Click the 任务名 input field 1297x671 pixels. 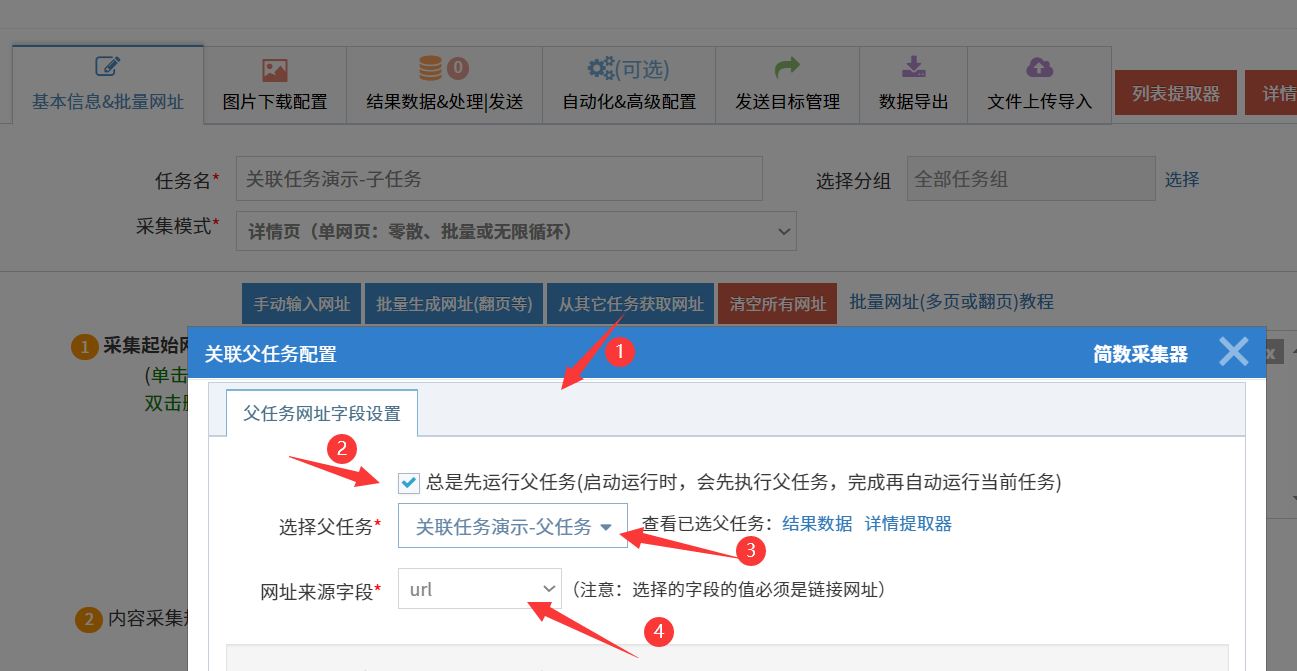(499, 179)
